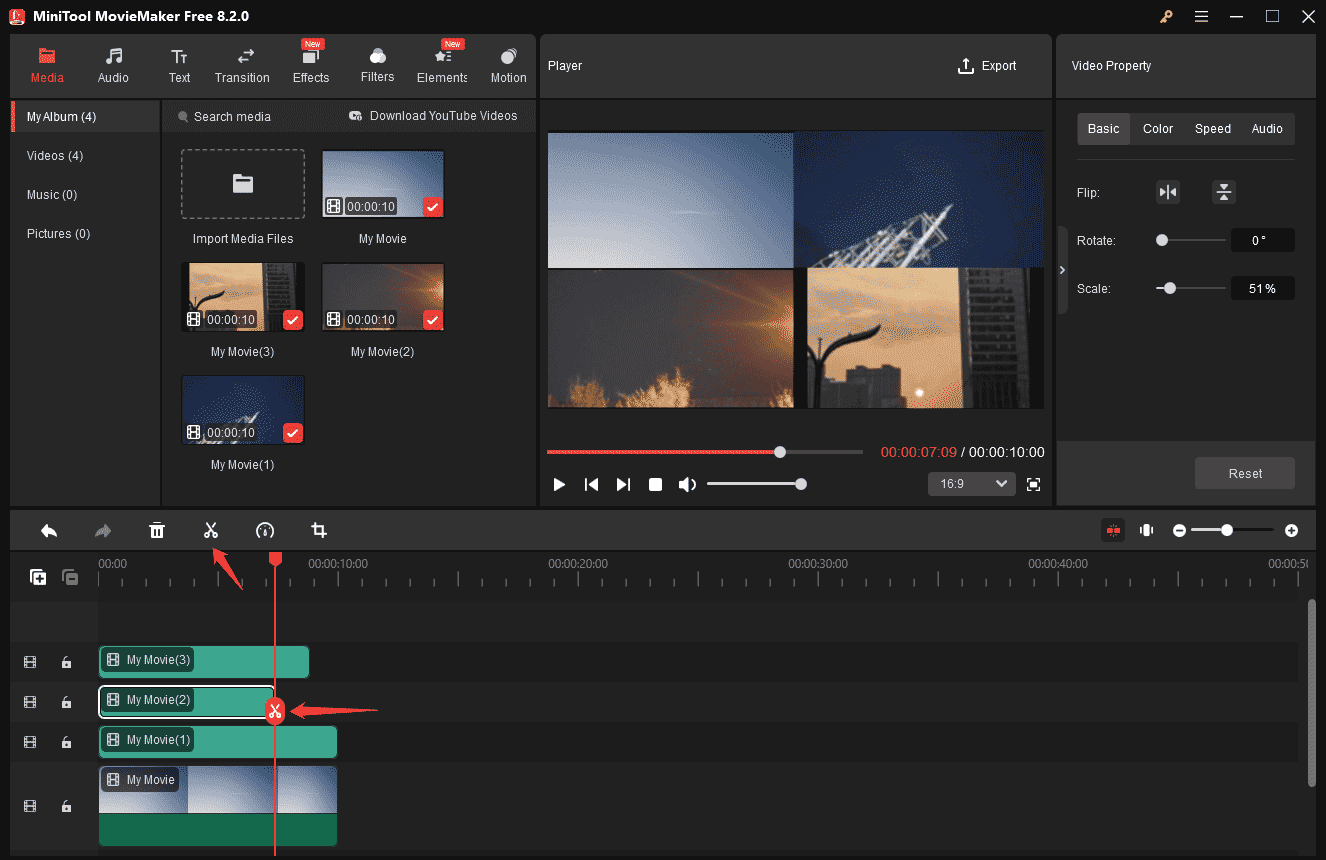This screenshot has width=1326, height=860.
Task: Select the My Movie(3) thumbnail
Action: tap(243, 297)
